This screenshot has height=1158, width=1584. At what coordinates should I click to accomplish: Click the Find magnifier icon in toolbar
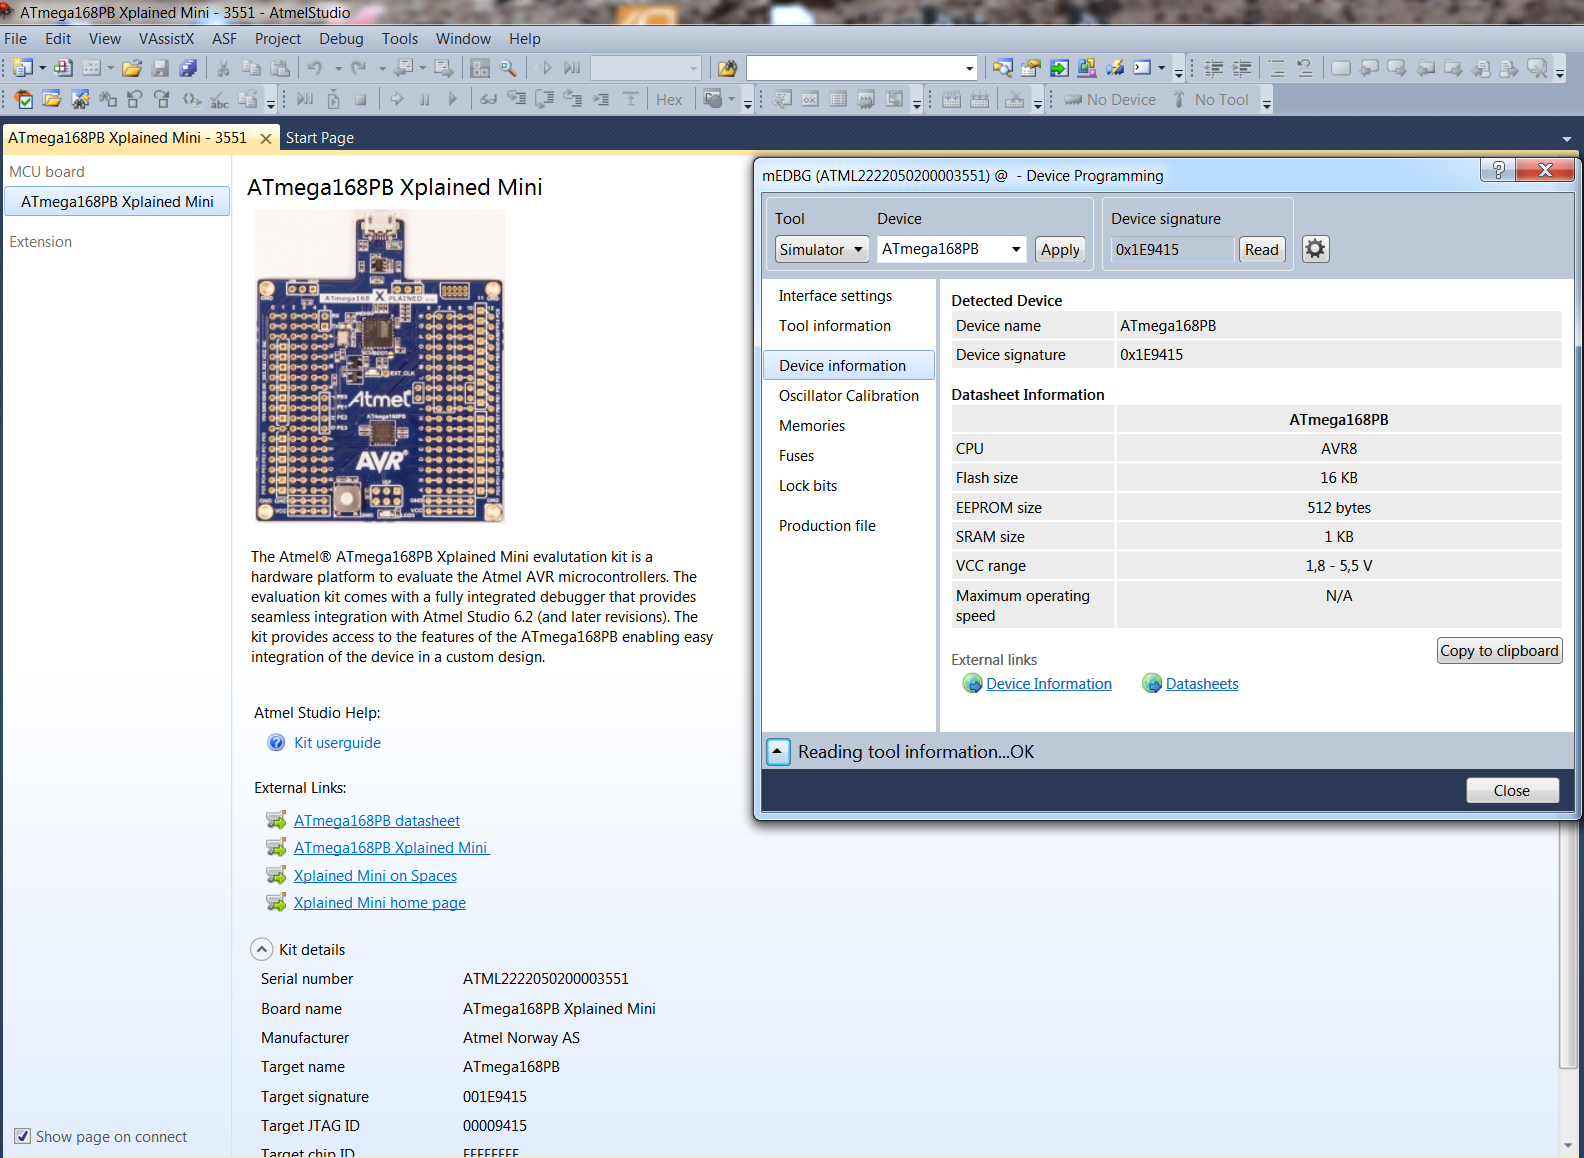pyautogui.click(x=508, y=68)
